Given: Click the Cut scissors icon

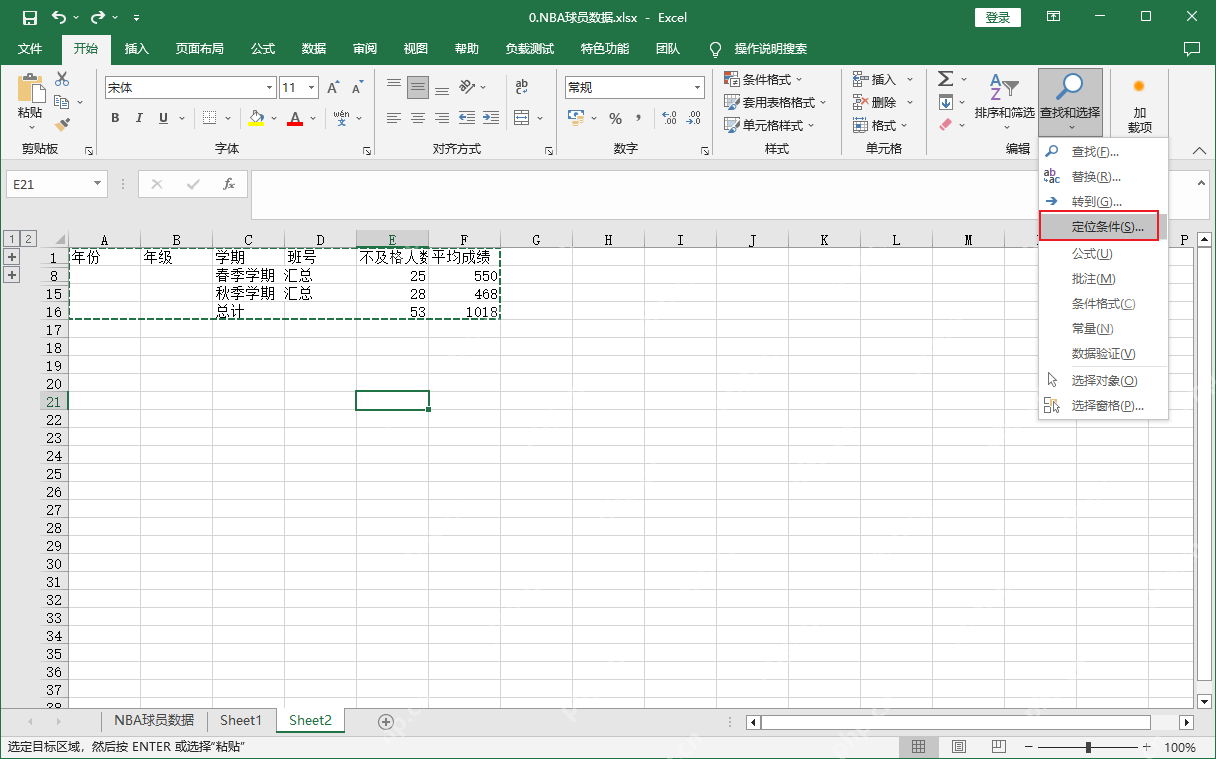Looking at the screenshot, I should click(62, 79).
